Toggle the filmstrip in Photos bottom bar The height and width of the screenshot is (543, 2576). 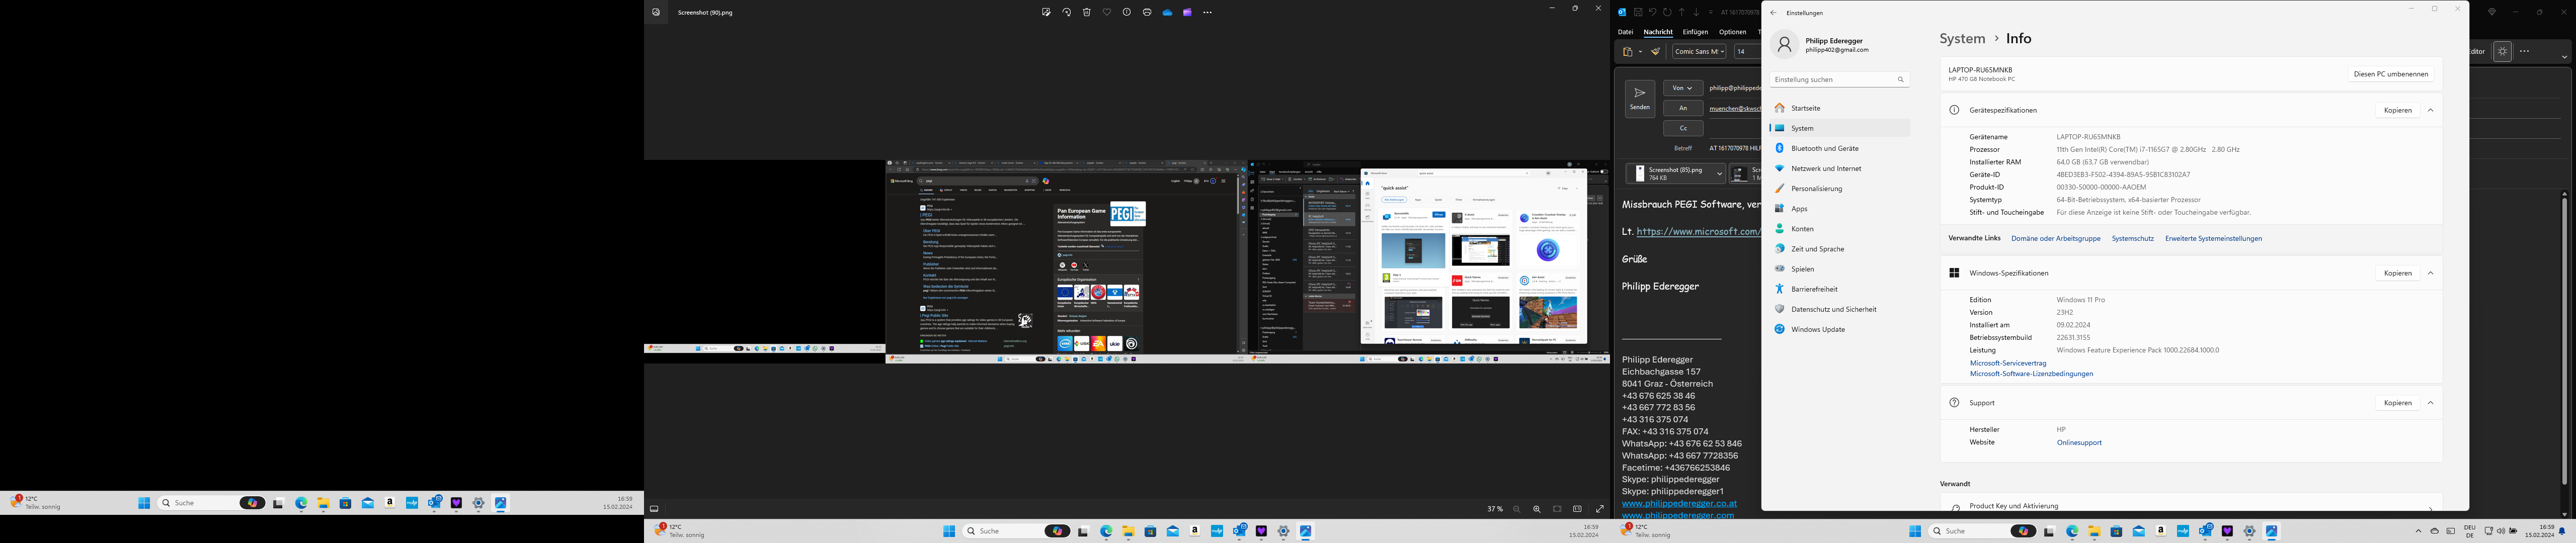click(x=654, y=509)
